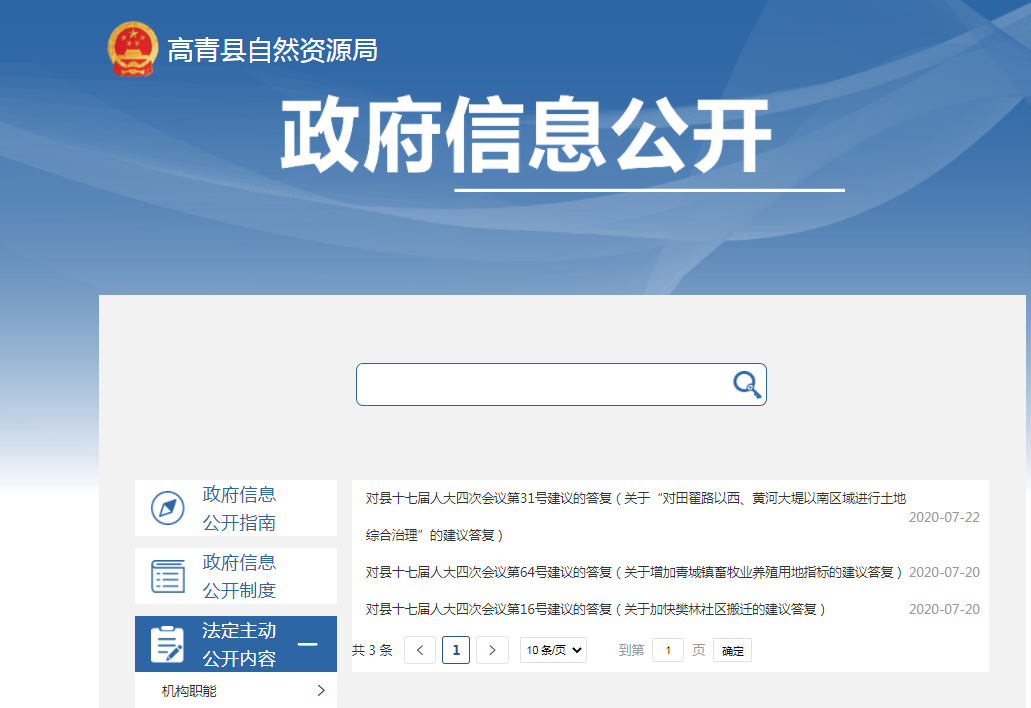
Task: Click the 确定 page jump button
Action: pyautogui.click(x=732, y=651)
